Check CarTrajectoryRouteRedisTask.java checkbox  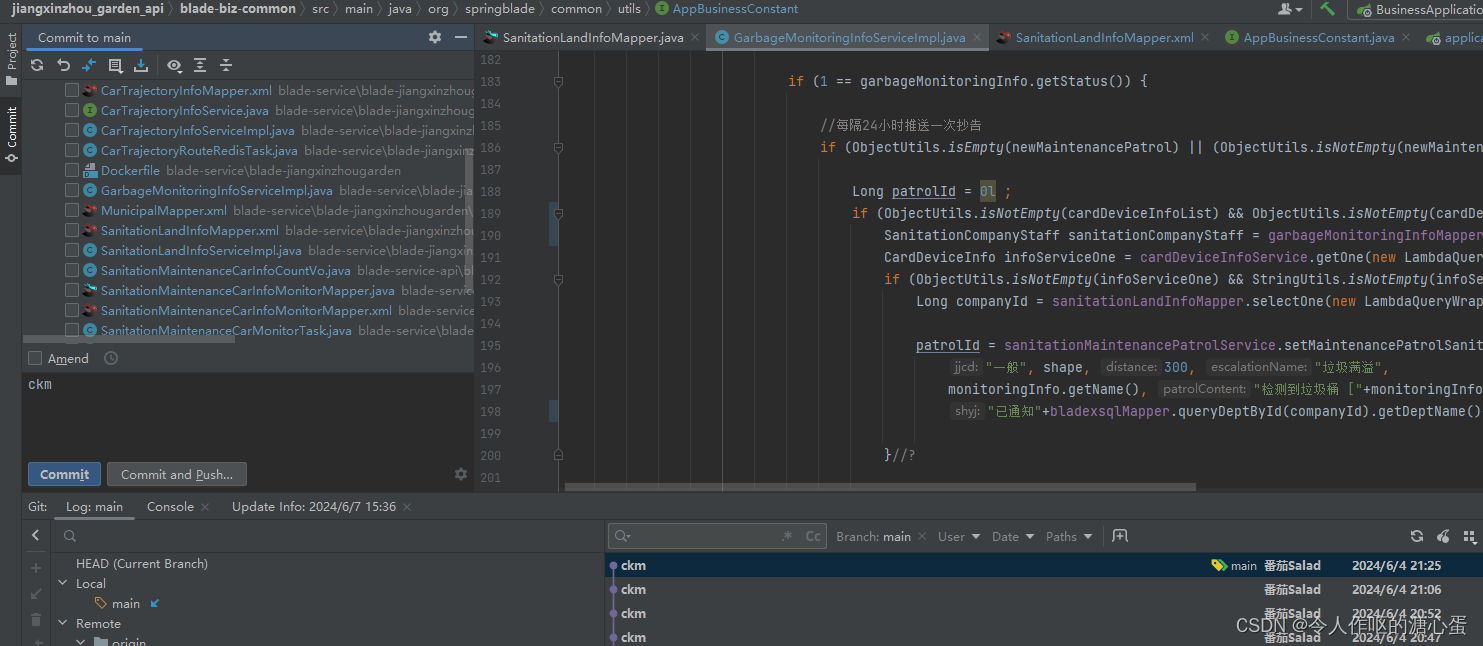(x=72, y=150)
